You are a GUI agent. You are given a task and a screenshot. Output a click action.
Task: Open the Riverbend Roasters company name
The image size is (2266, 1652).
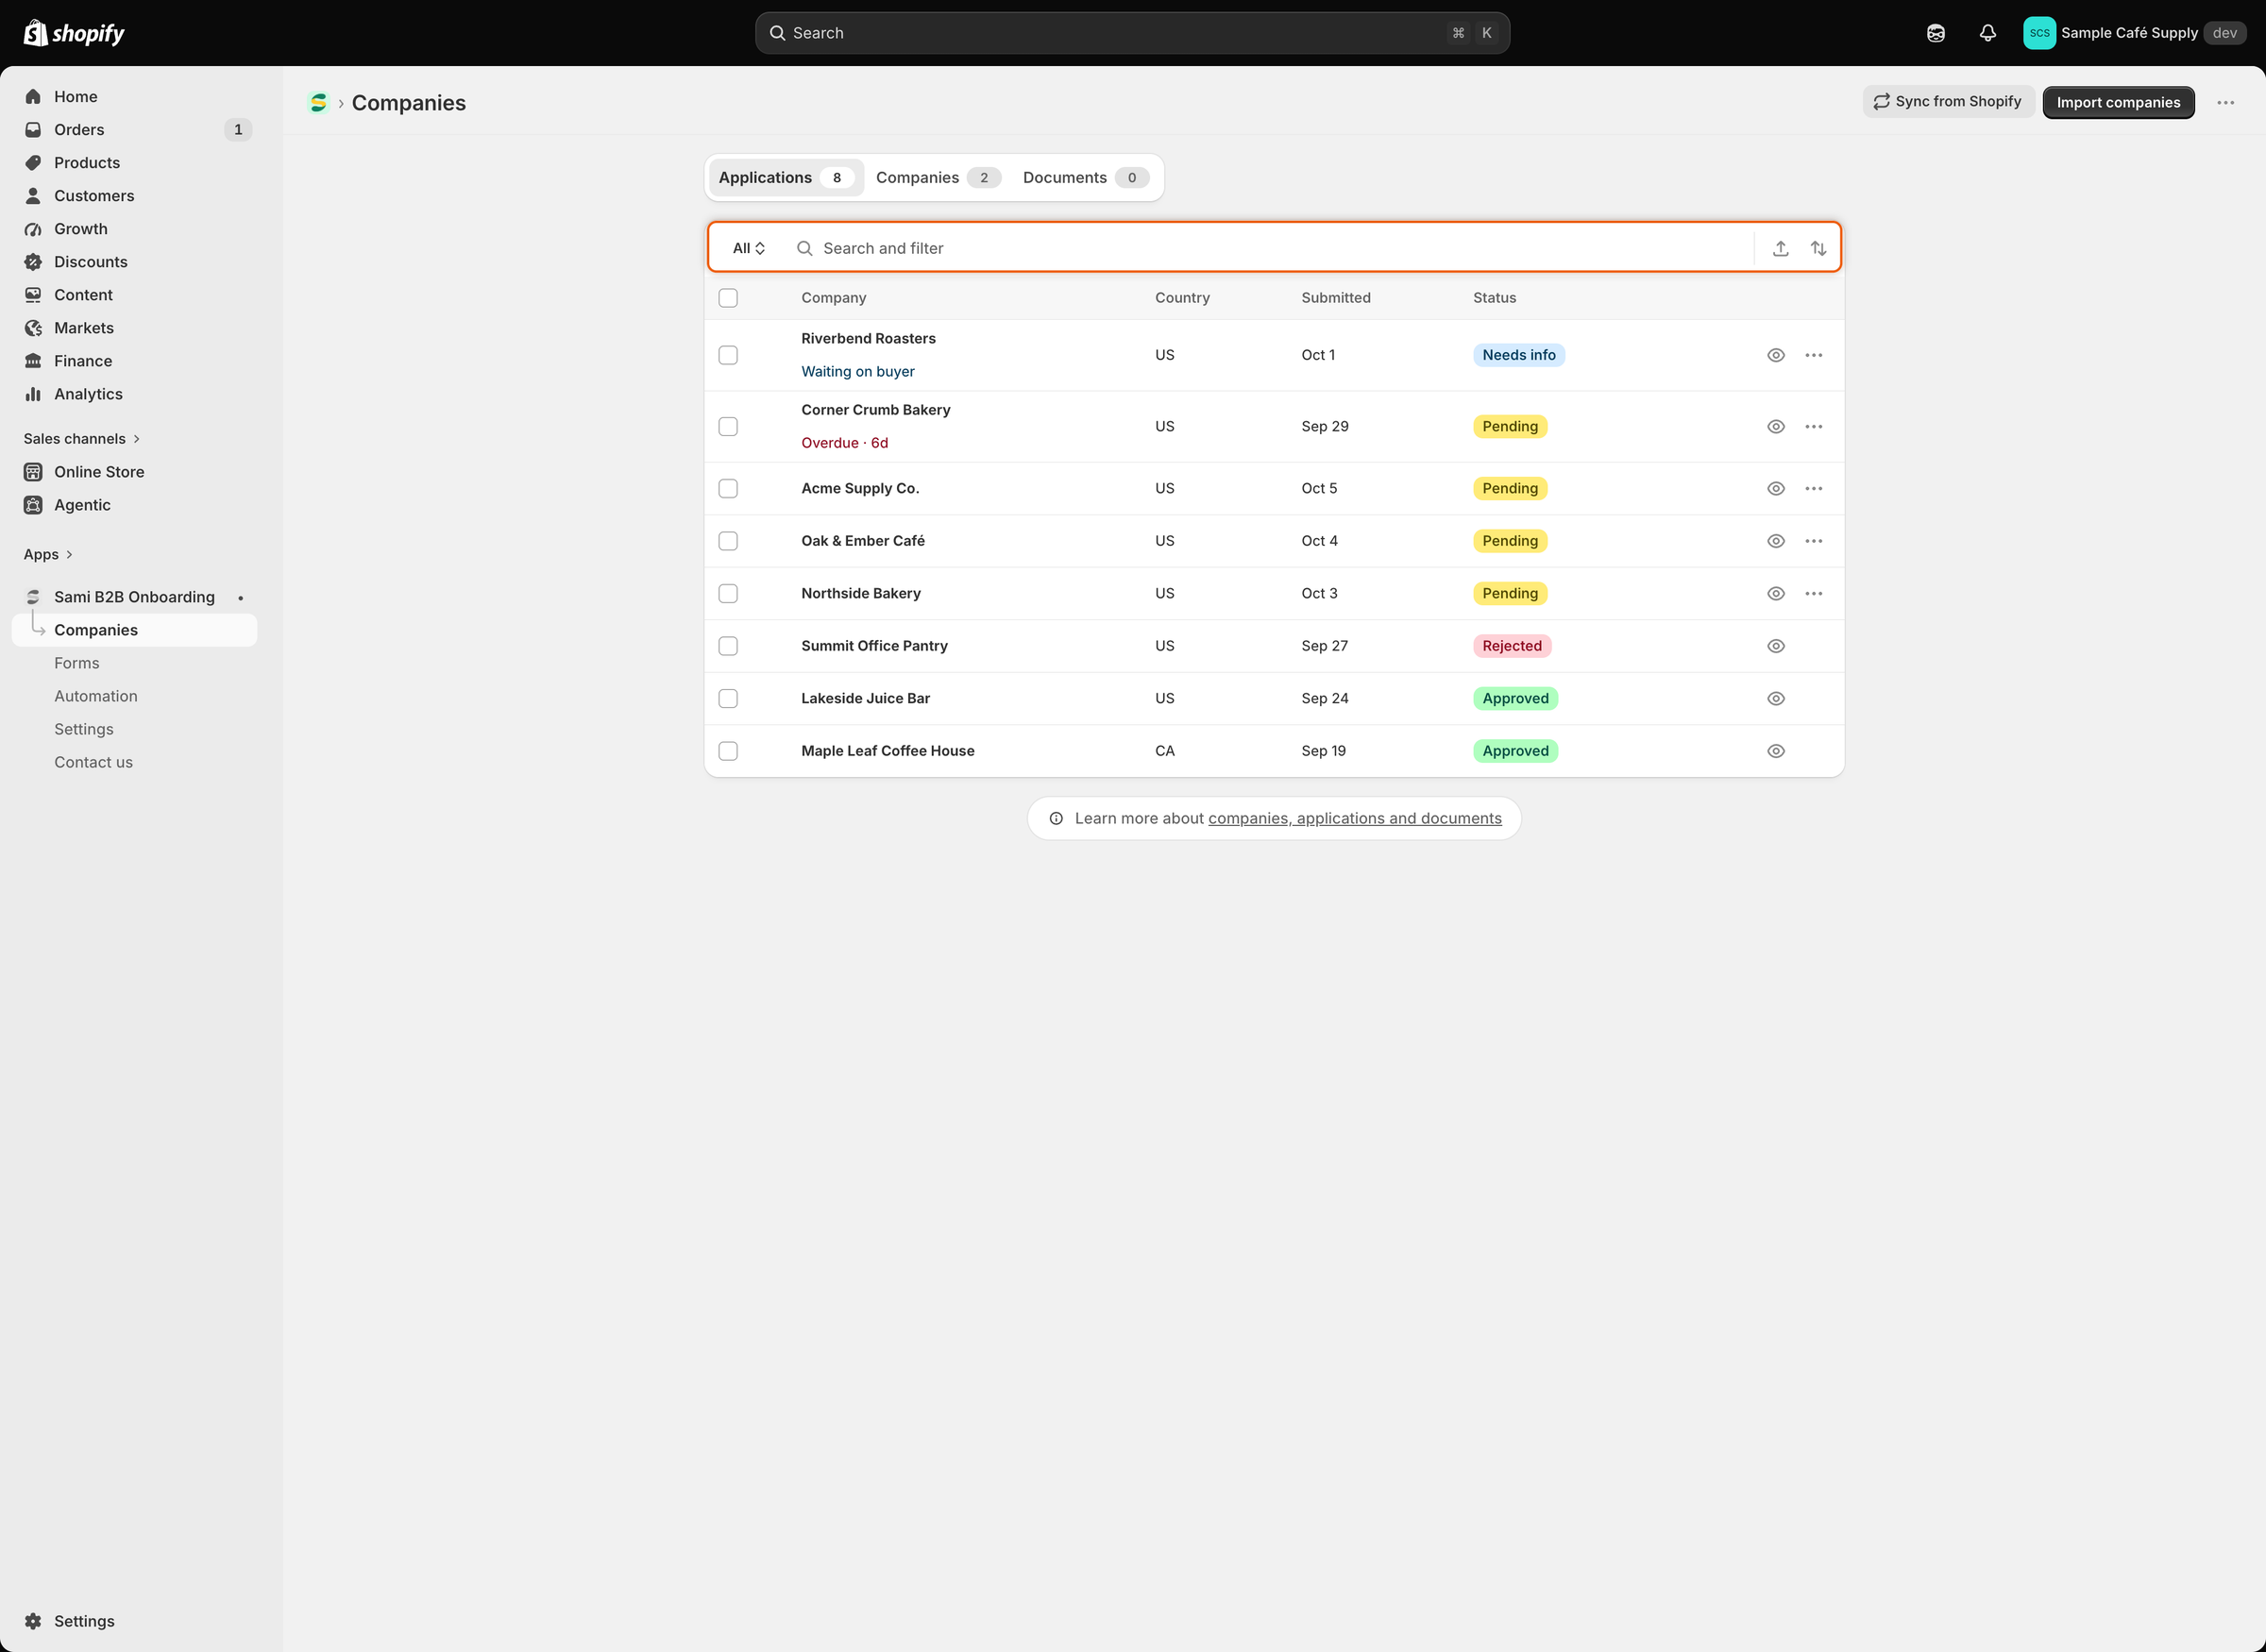tap(868, 339)
